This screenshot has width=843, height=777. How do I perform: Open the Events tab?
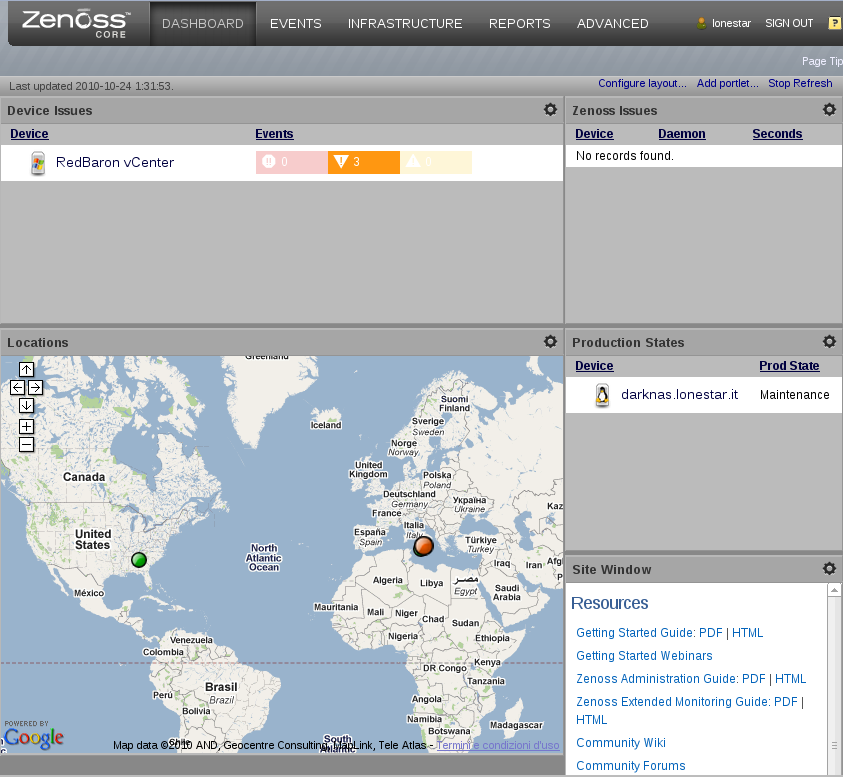(296, 24)
